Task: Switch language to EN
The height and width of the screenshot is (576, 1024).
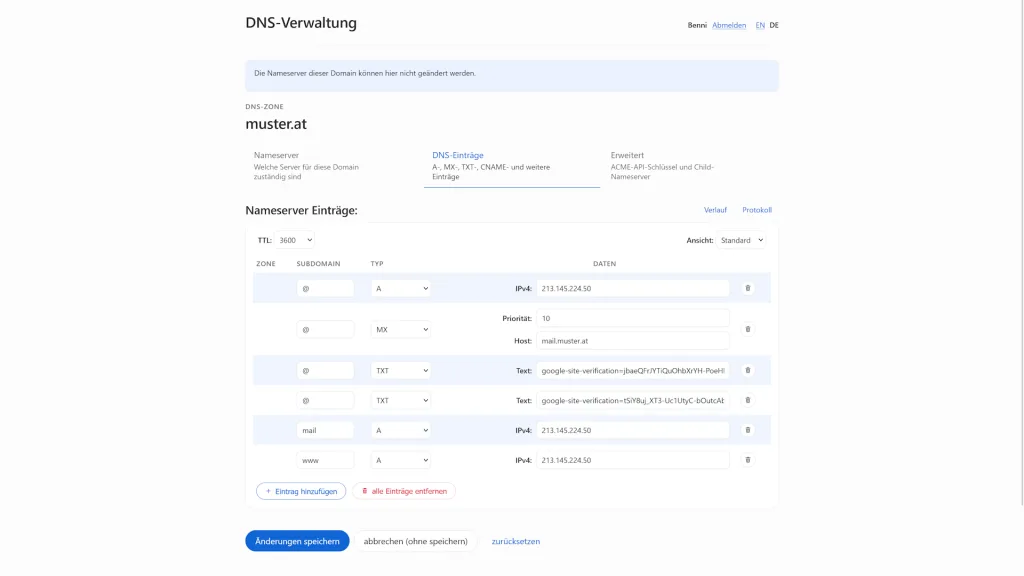Action: tap(760, 25)
